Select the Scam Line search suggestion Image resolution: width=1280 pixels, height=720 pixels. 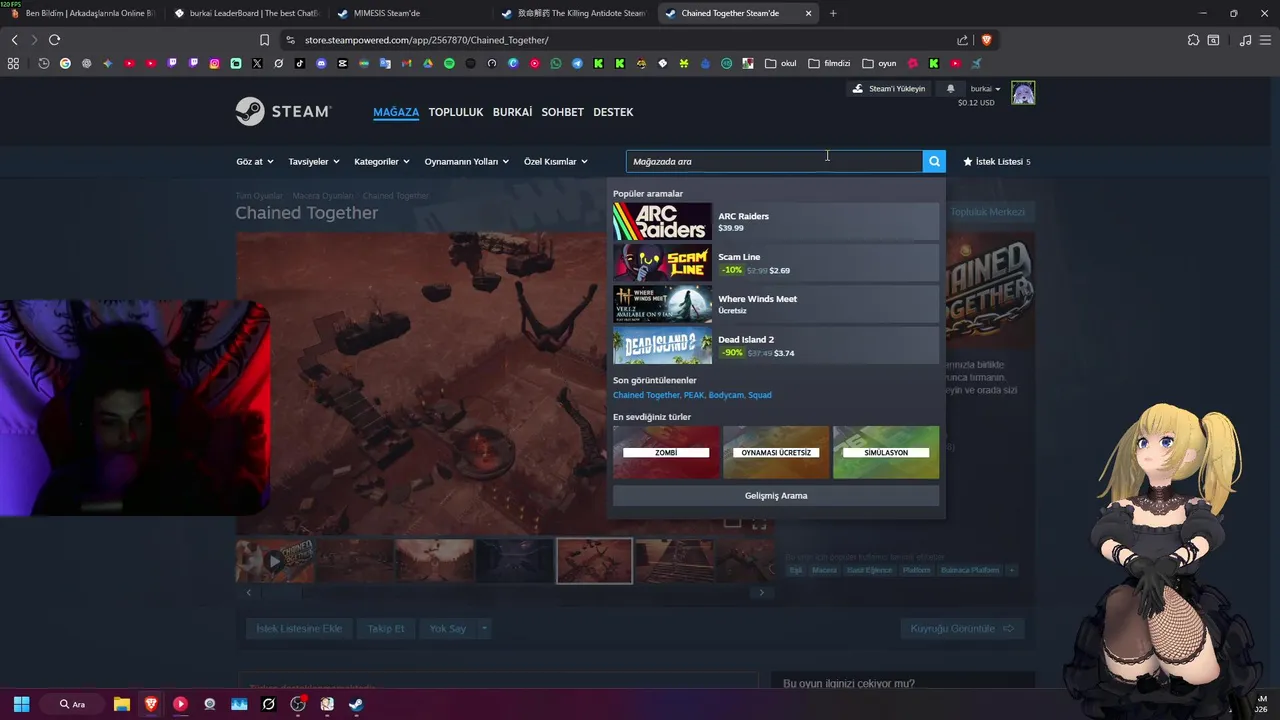coord(776,263)
